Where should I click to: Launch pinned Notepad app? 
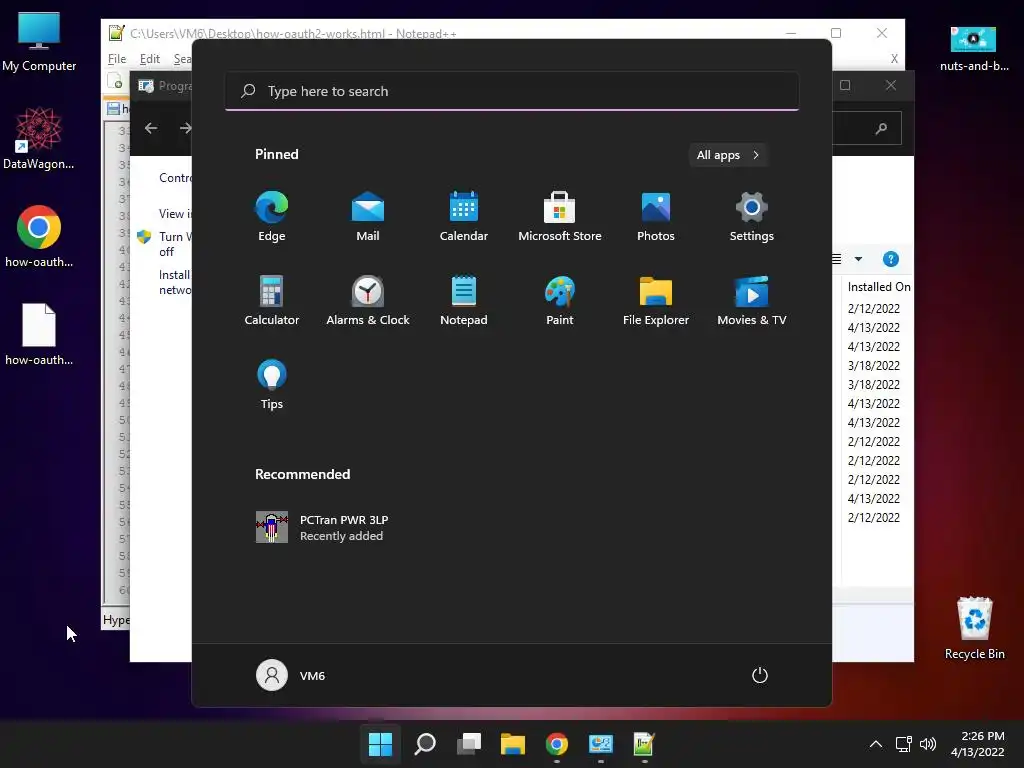click(x=464, y=300)
